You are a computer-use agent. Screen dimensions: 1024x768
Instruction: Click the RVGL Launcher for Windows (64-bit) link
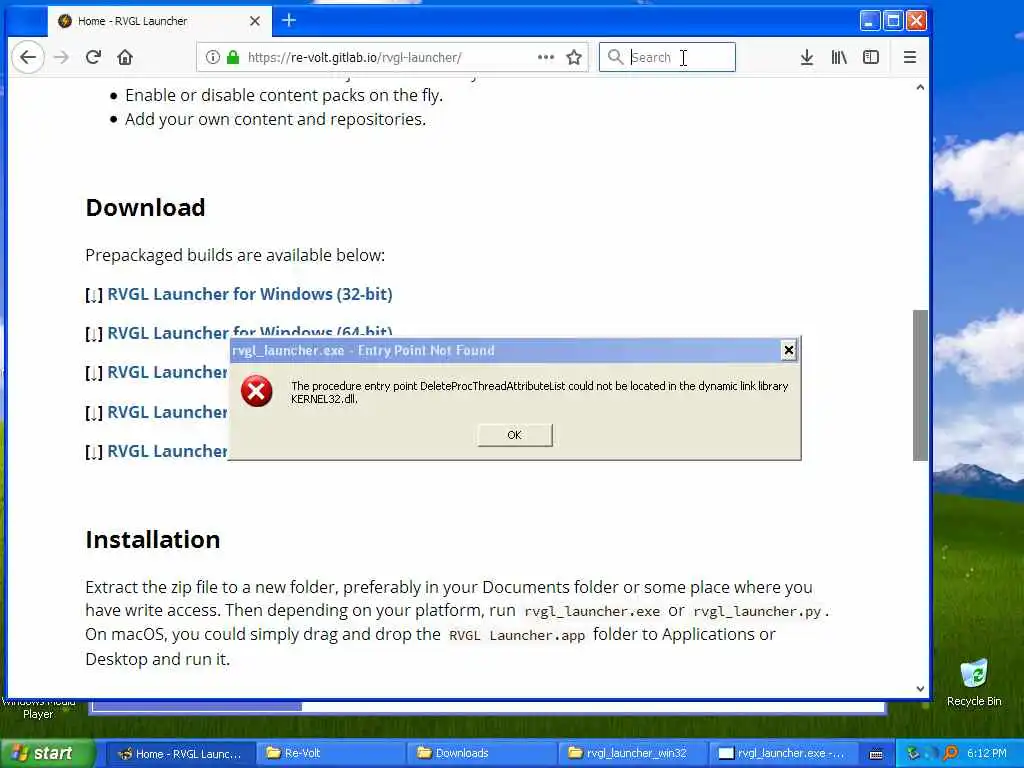249,332
